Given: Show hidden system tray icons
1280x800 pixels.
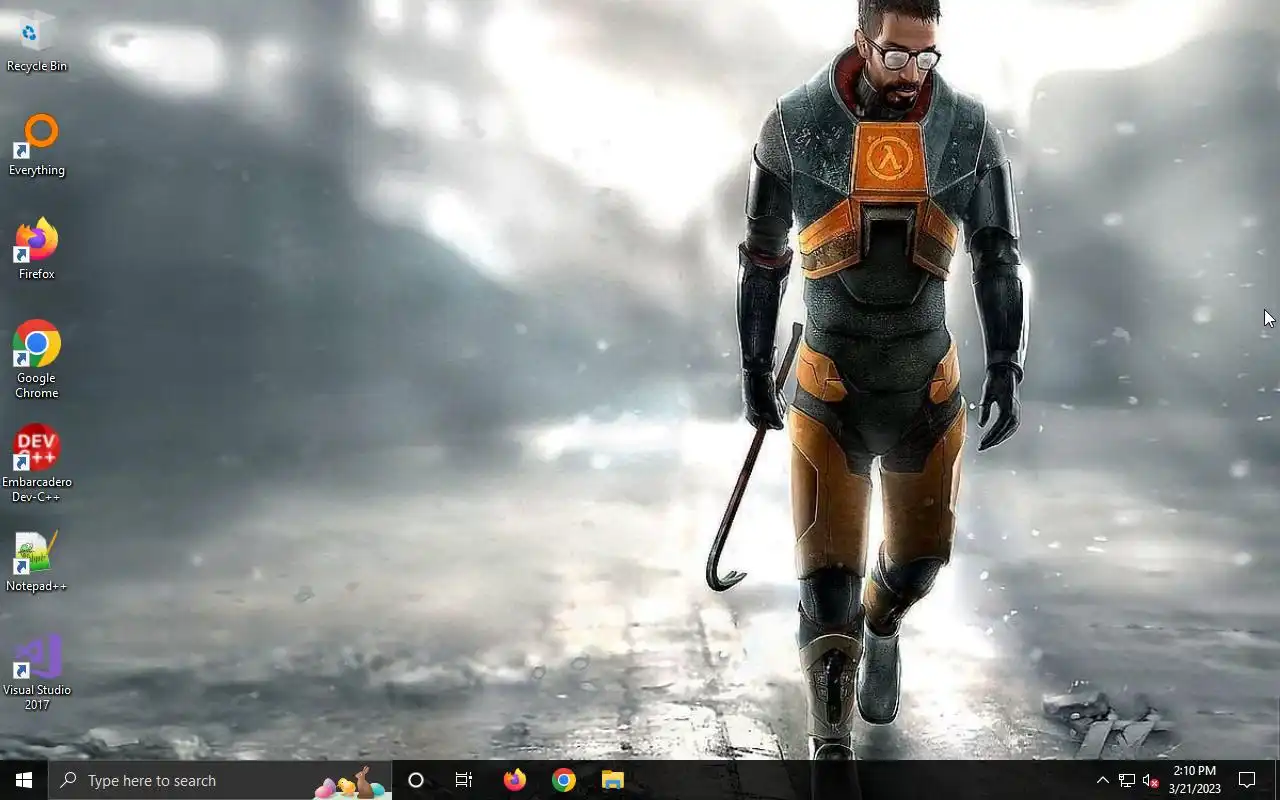Looking at the screenshot, I should 1103,780.
